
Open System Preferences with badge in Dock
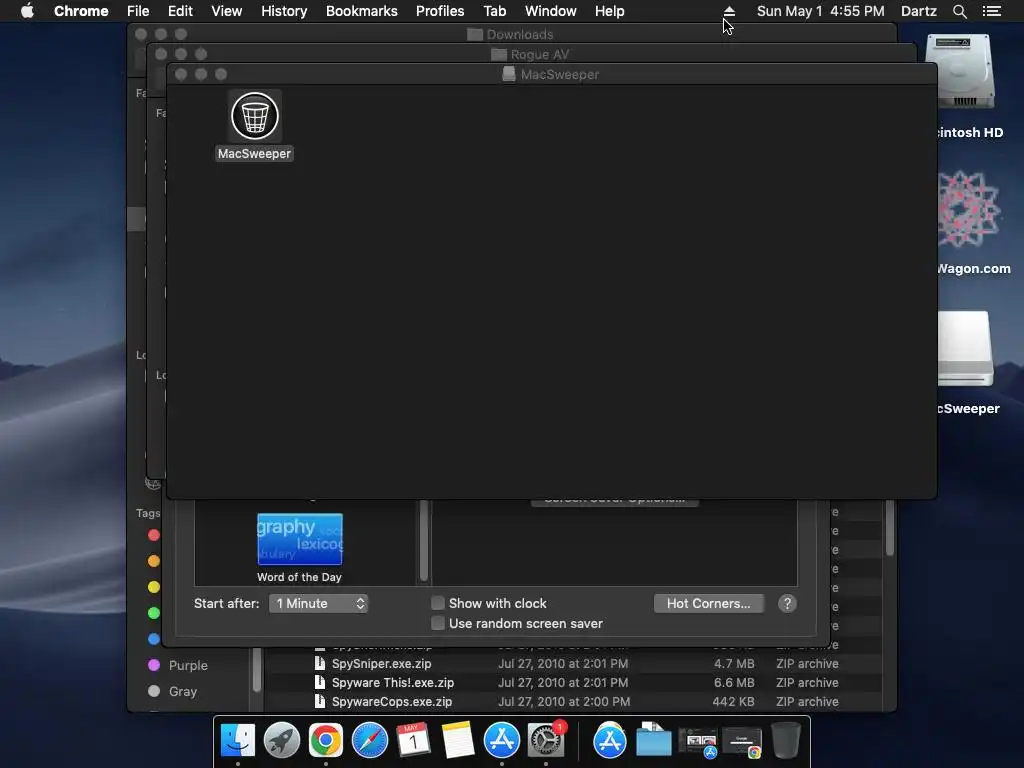click(x=546, y=741)
